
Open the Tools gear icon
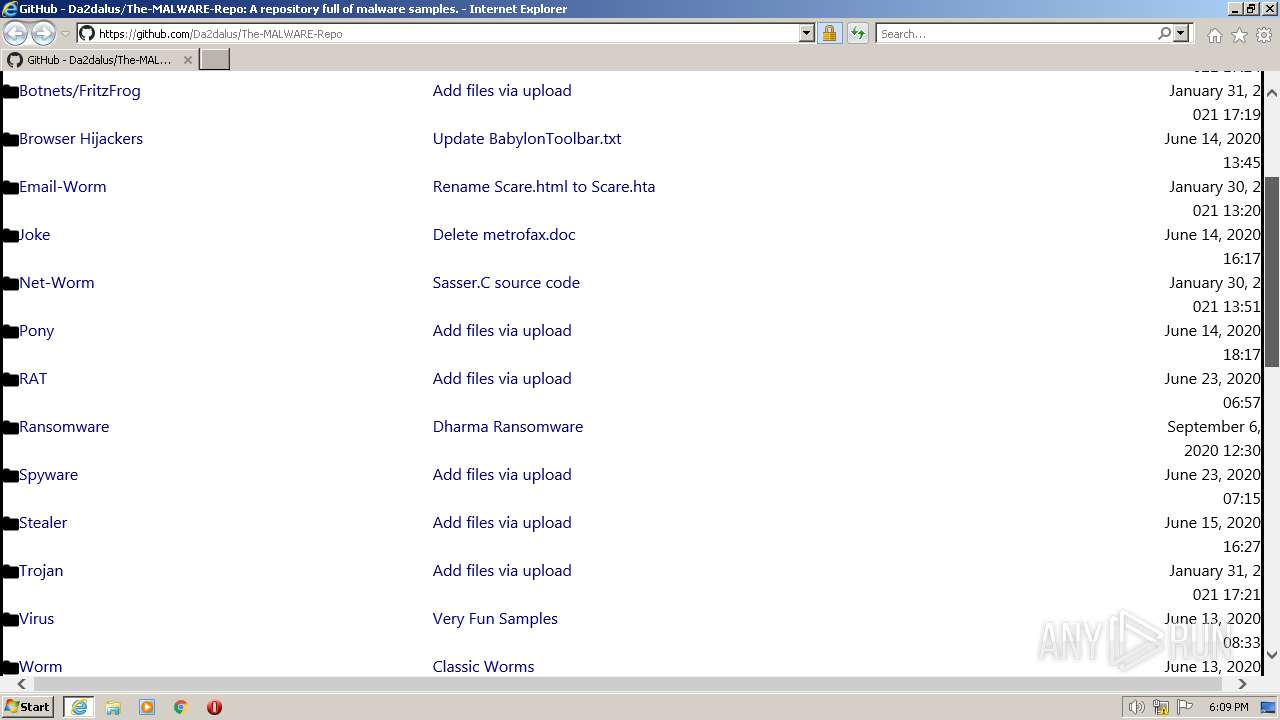1264,35
